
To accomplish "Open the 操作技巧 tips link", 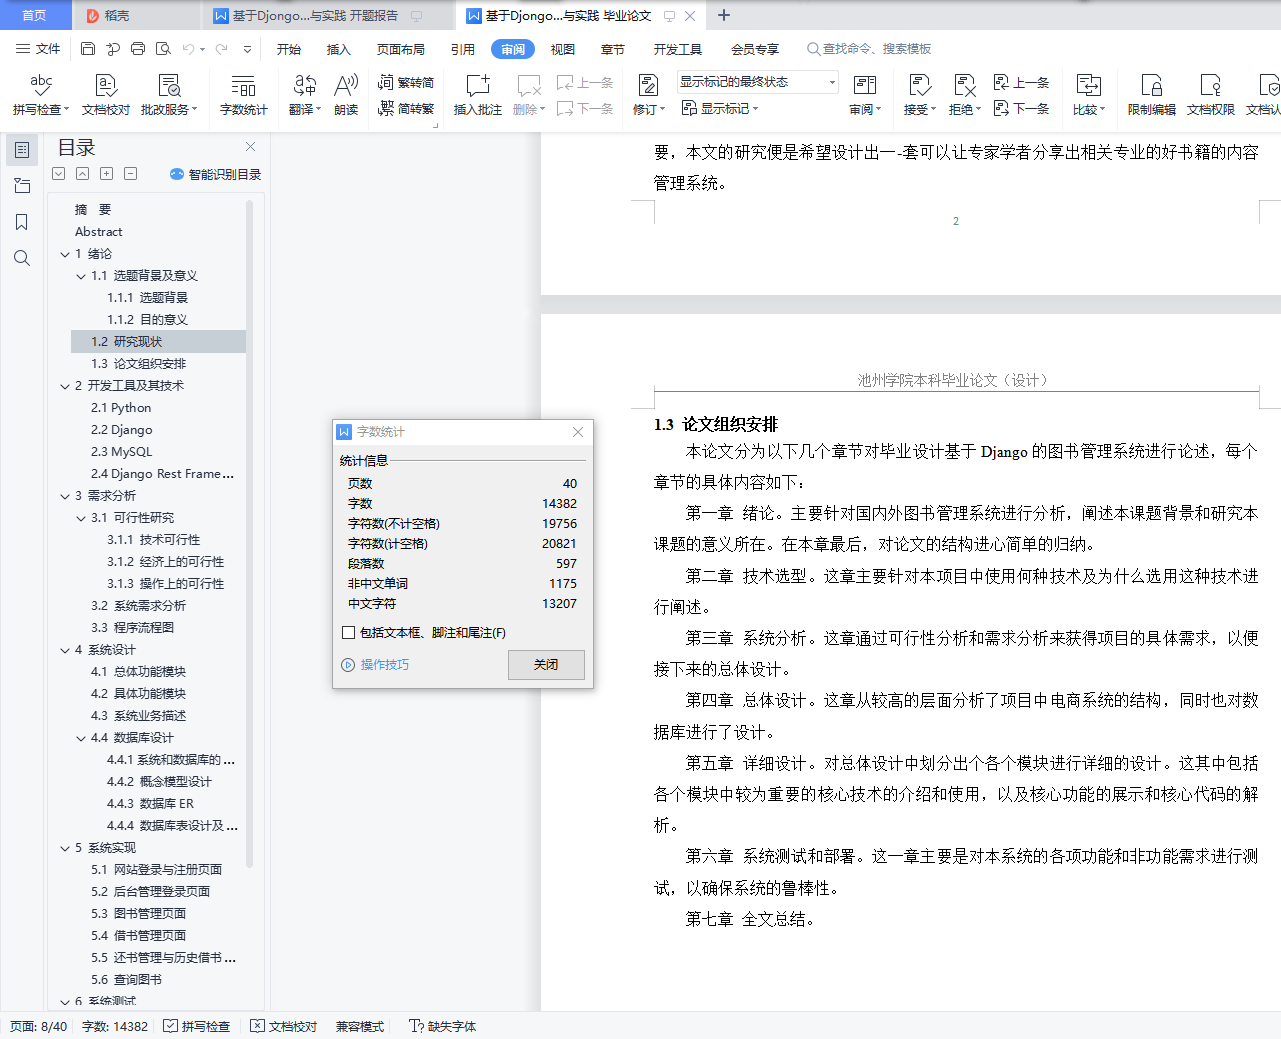I will [x=375, y=665].
